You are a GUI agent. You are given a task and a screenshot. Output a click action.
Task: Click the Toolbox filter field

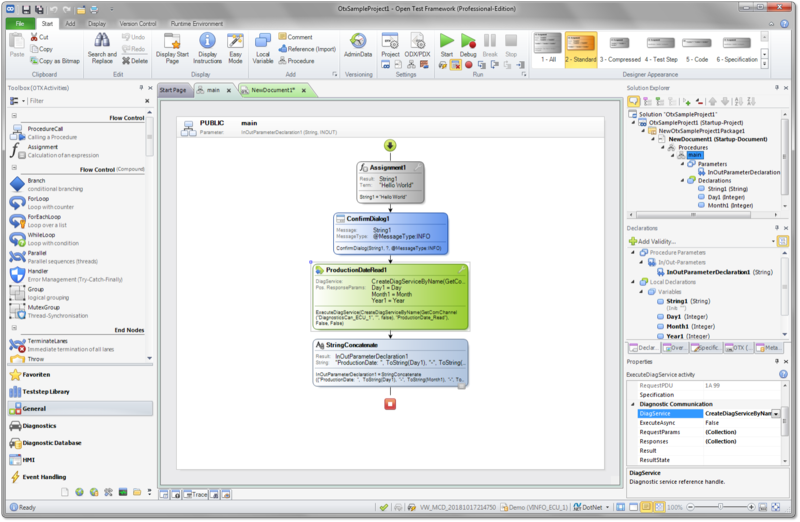tap(87, 101)
